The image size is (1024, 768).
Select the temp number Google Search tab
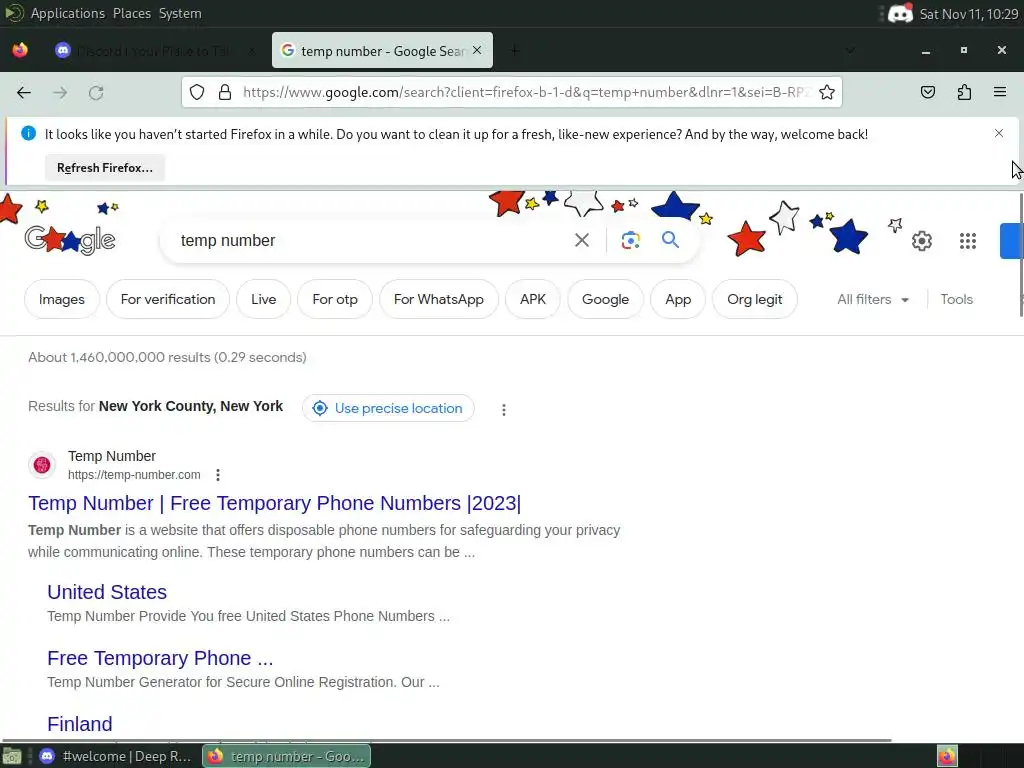pos(382,50)
